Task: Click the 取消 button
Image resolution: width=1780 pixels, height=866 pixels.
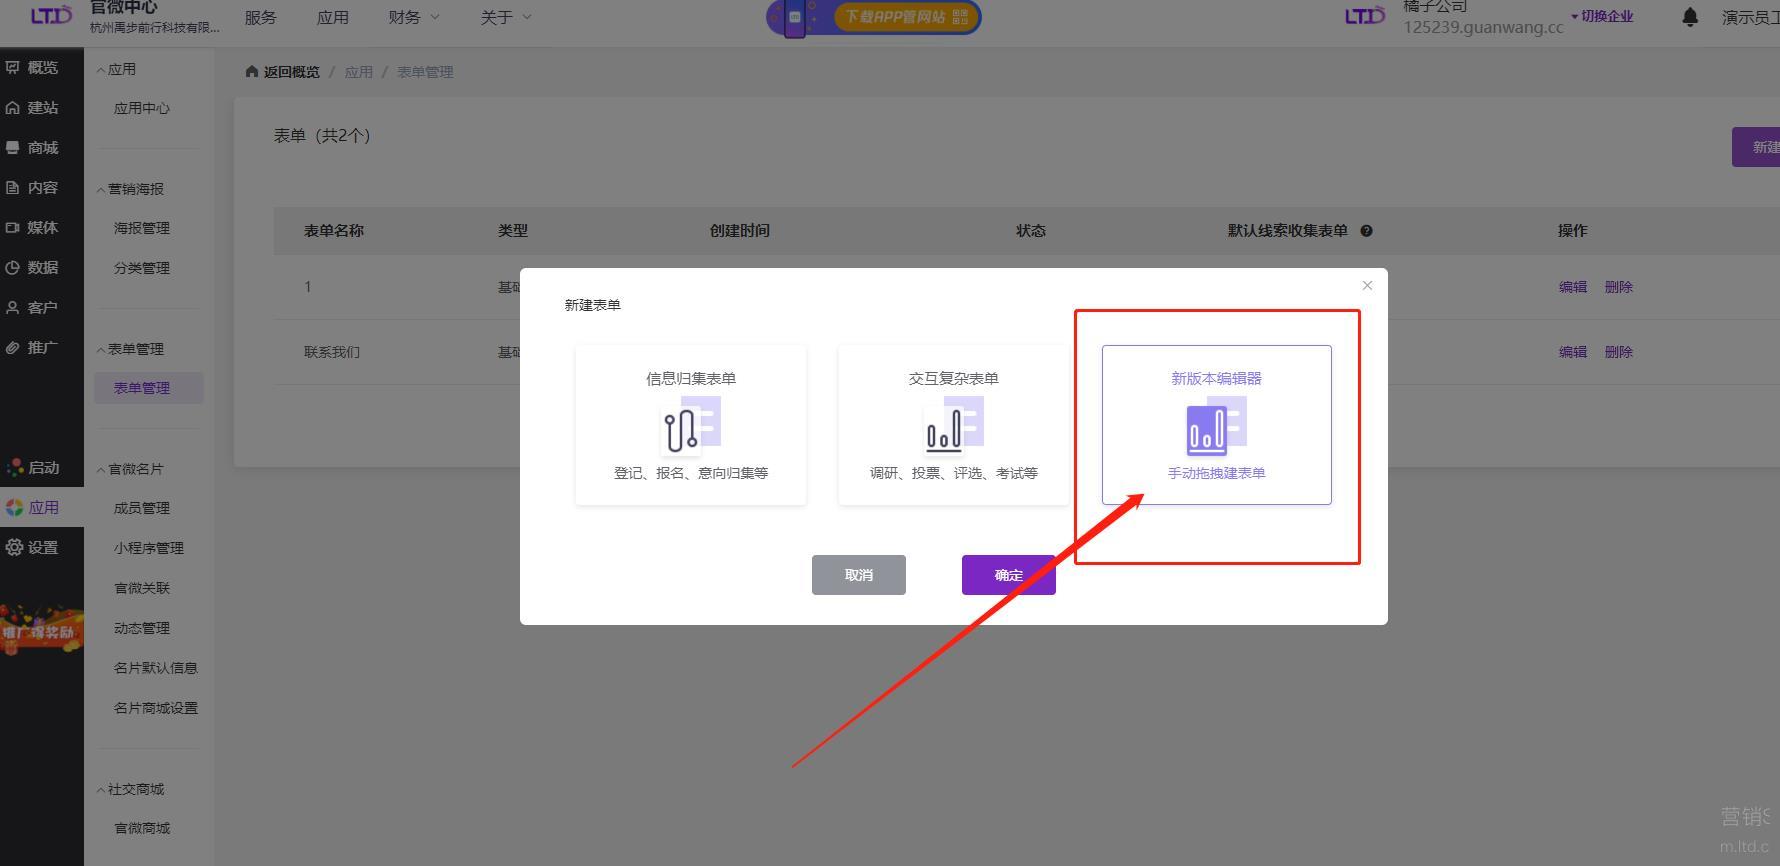Action: pos(858,575)
